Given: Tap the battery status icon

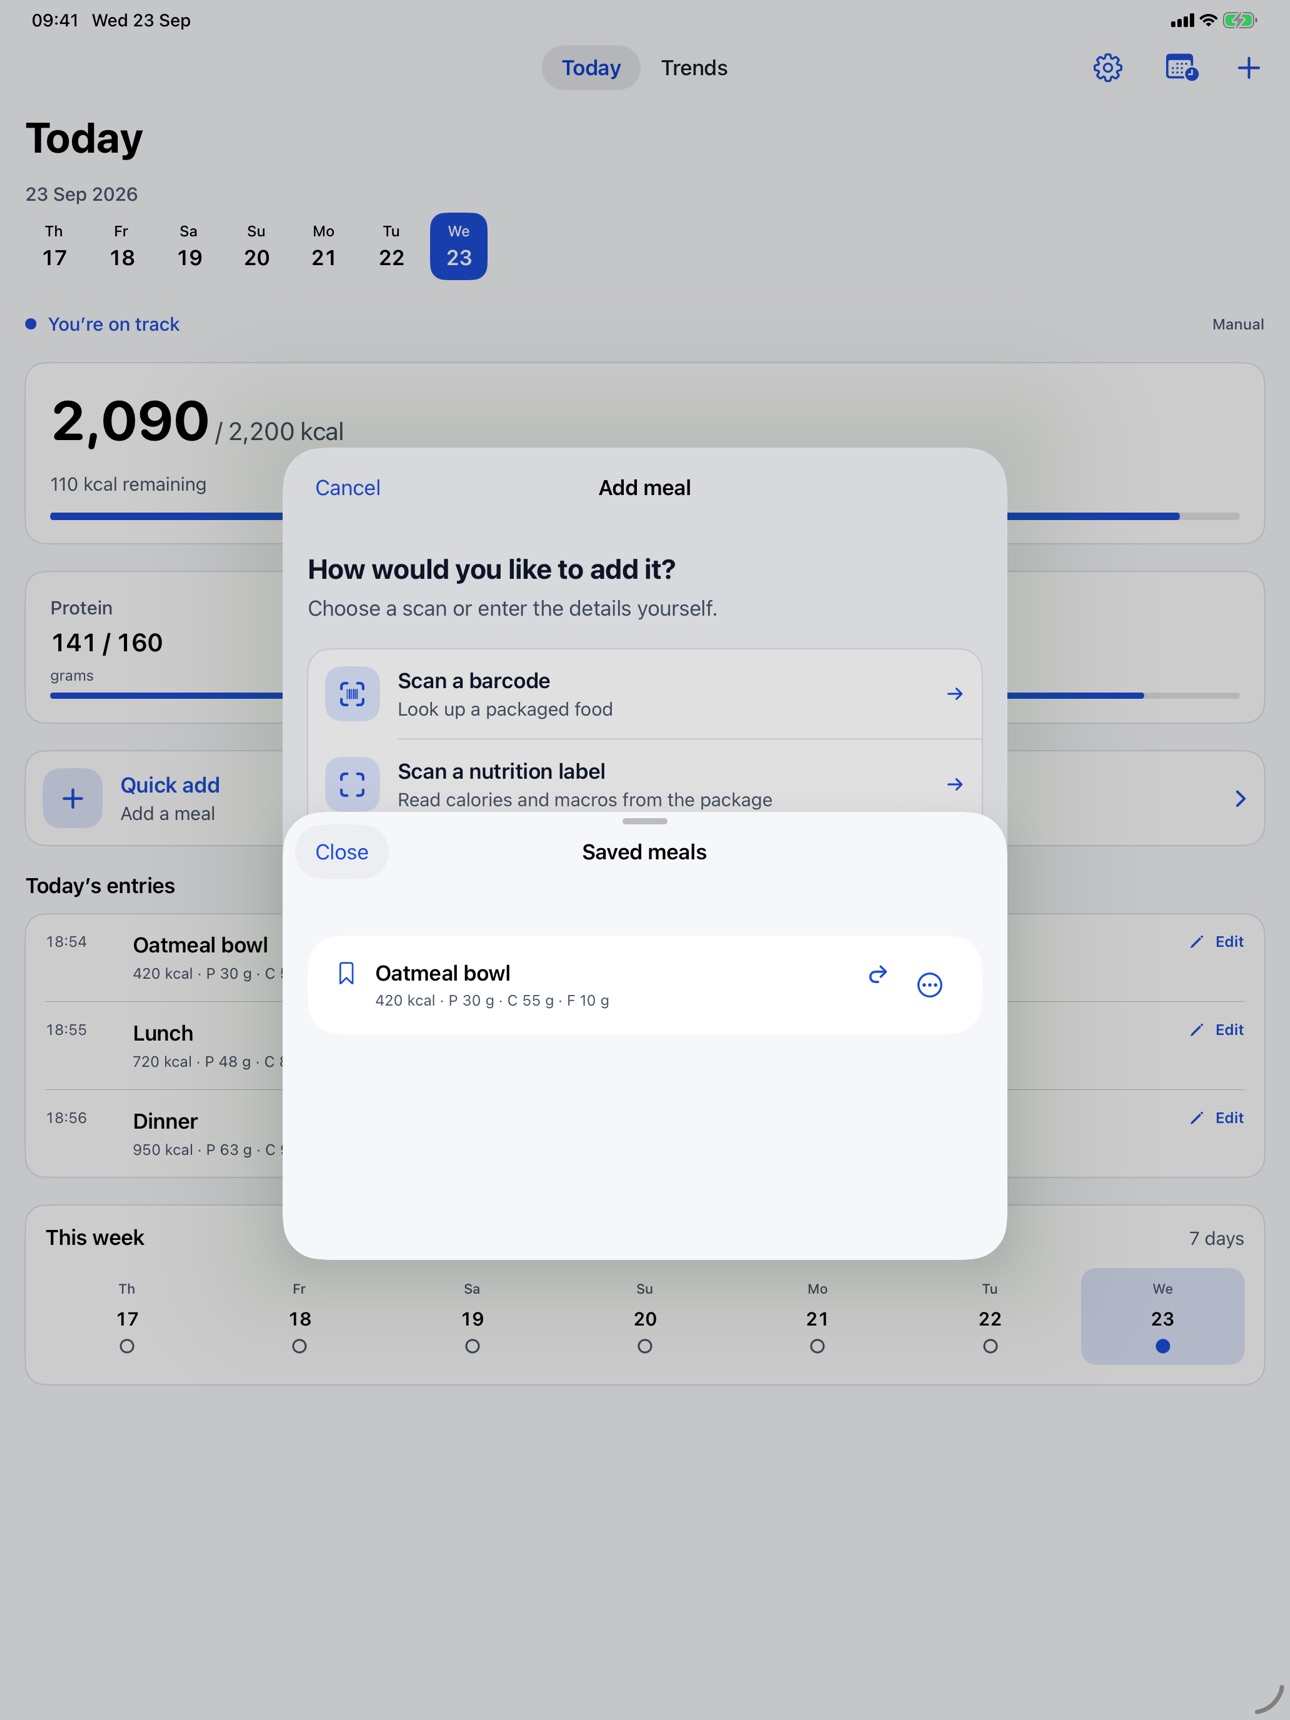Looking at the screenshot, I should coord(1240,20).
